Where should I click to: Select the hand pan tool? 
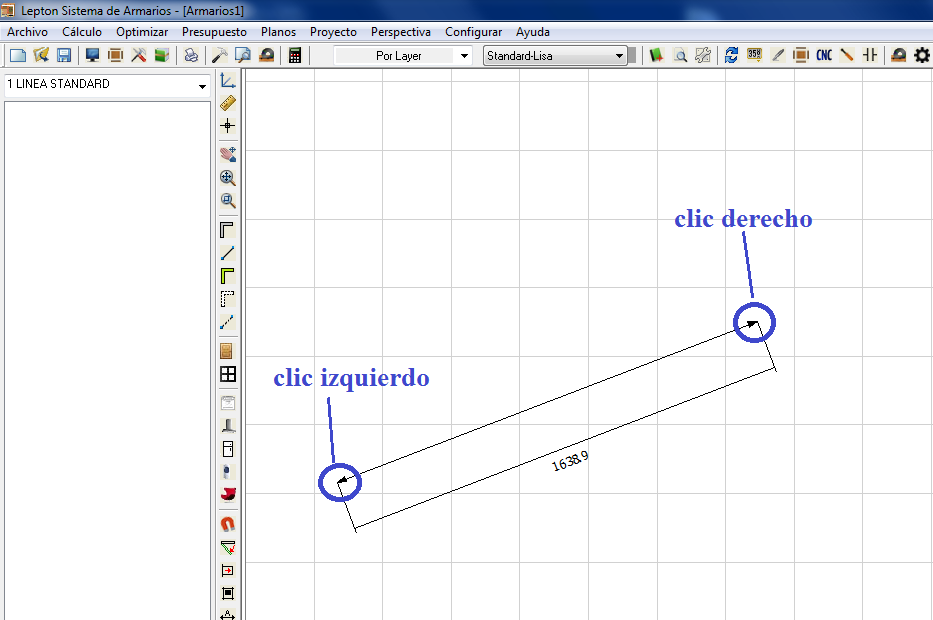pos(228,155)
